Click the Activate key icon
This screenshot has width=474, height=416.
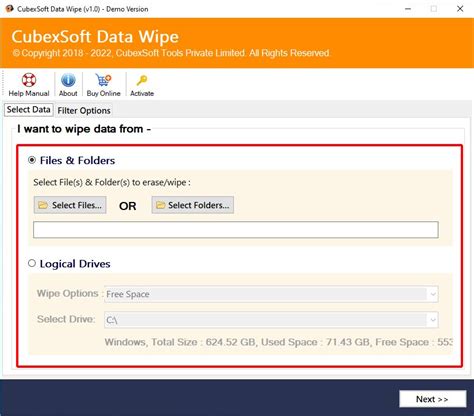pyautogui.click(x=142, y=80)
